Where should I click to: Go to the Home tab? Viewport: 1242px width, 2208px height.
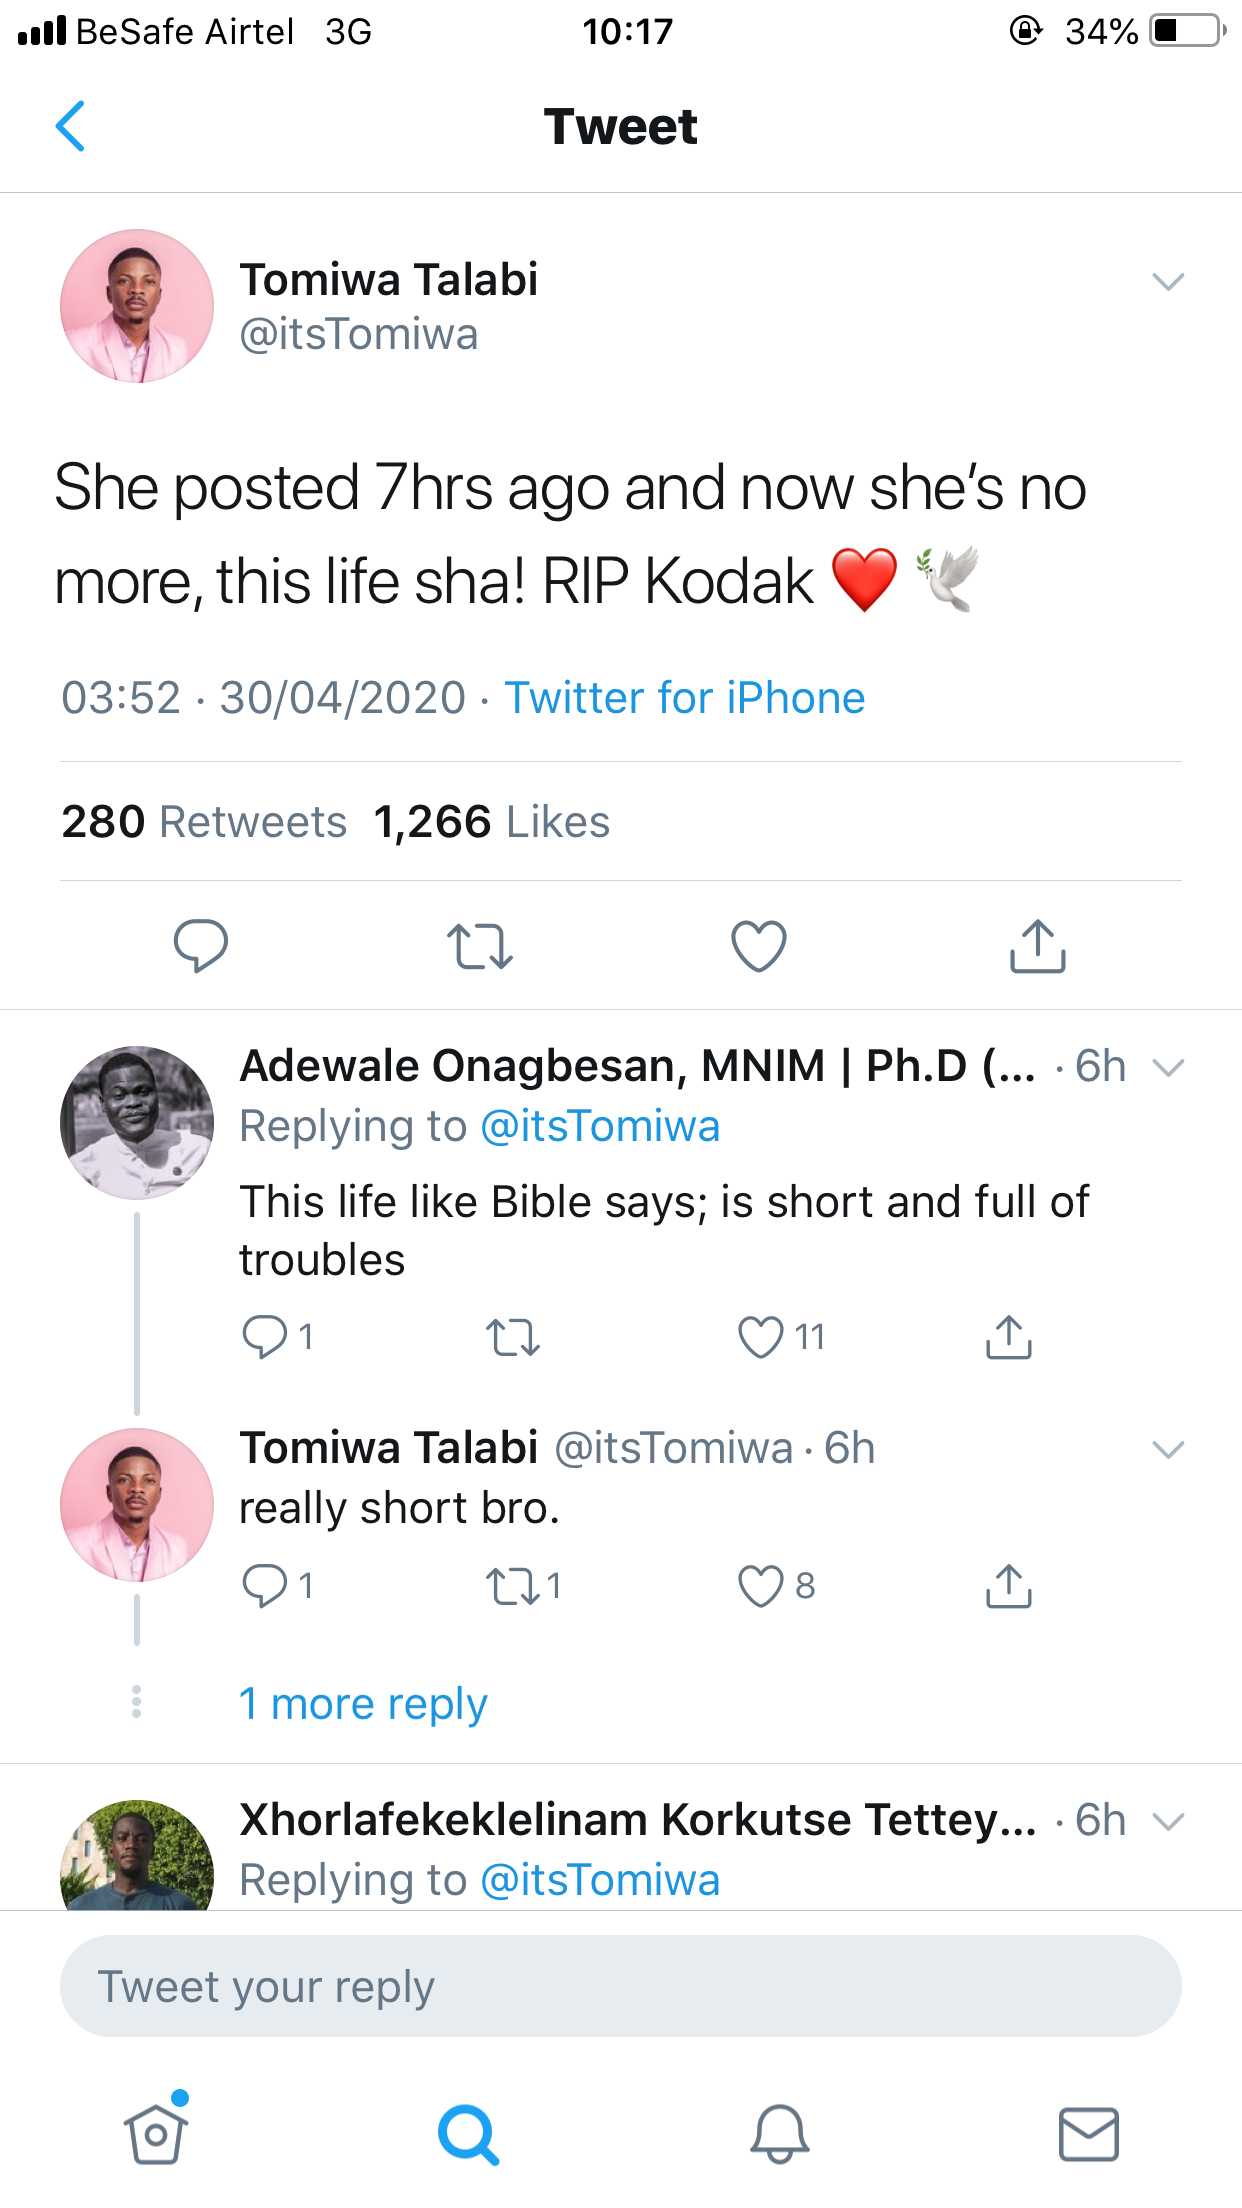pyautogui.click(x=156, y=2134)
